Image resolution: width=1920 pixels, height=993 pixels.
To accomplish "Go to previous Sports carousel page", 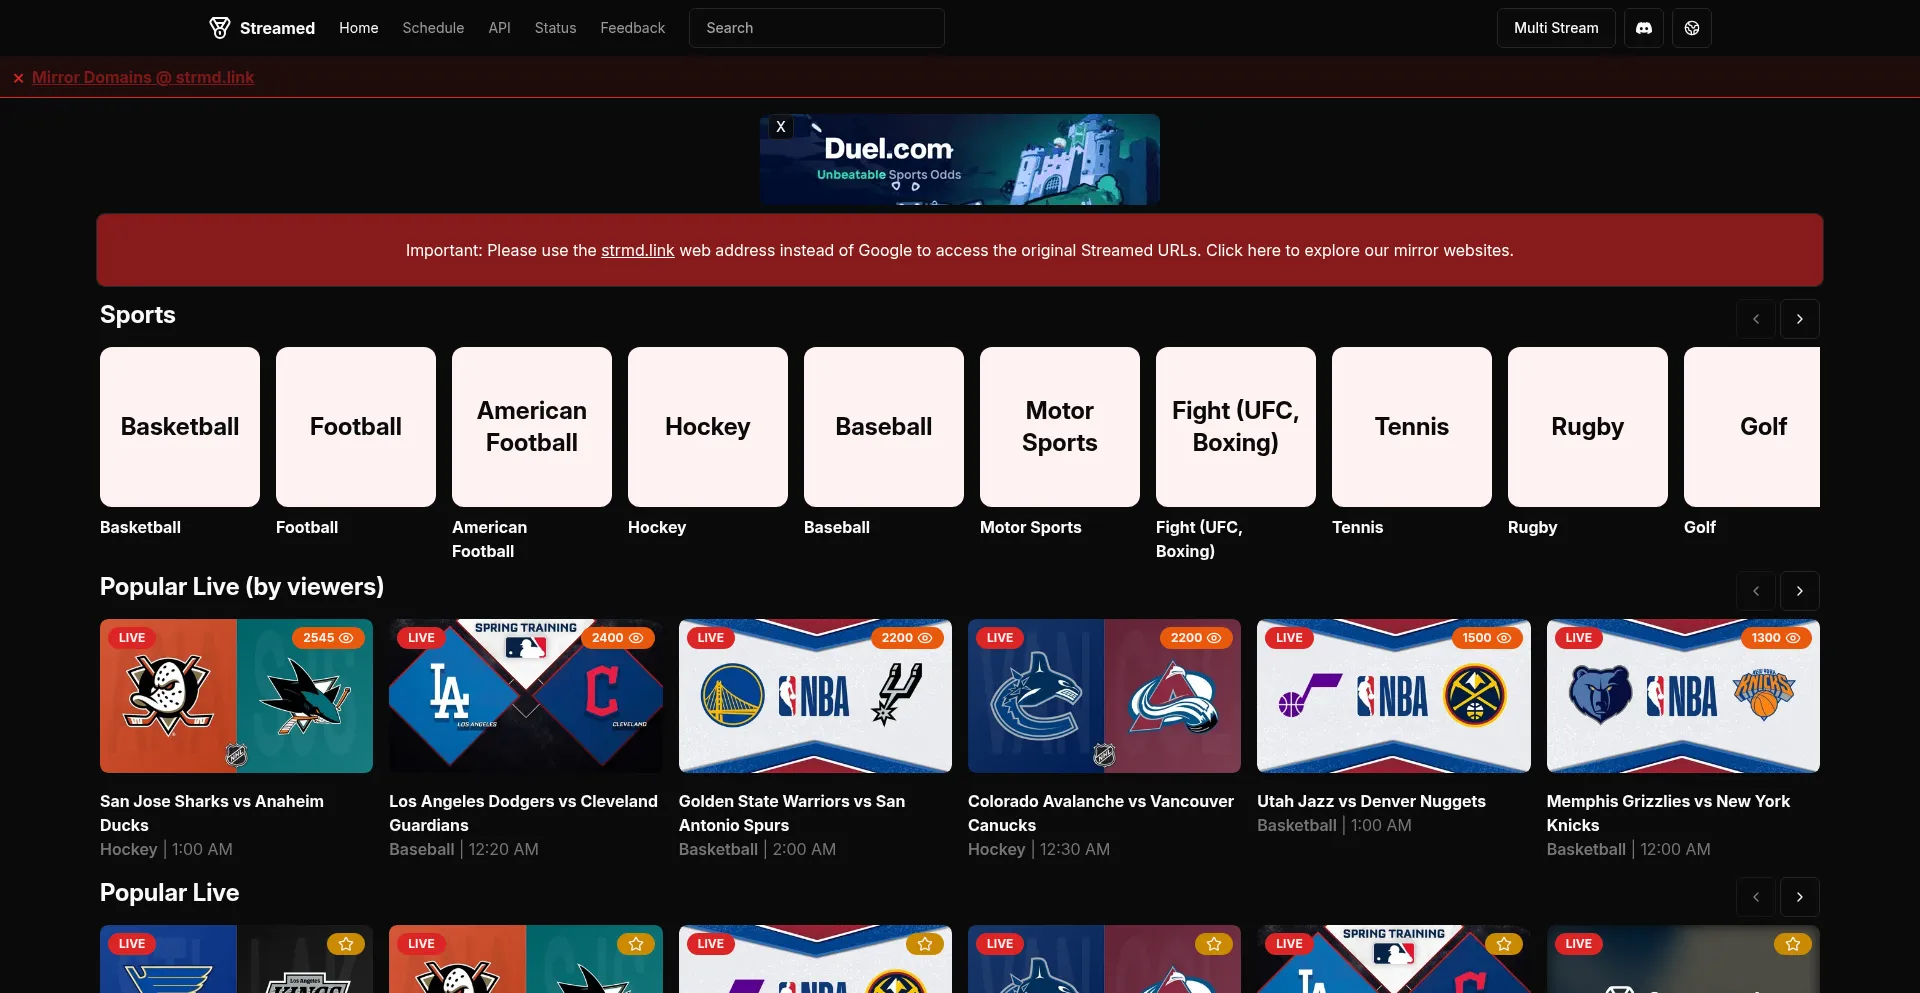I will [1756, 319].
